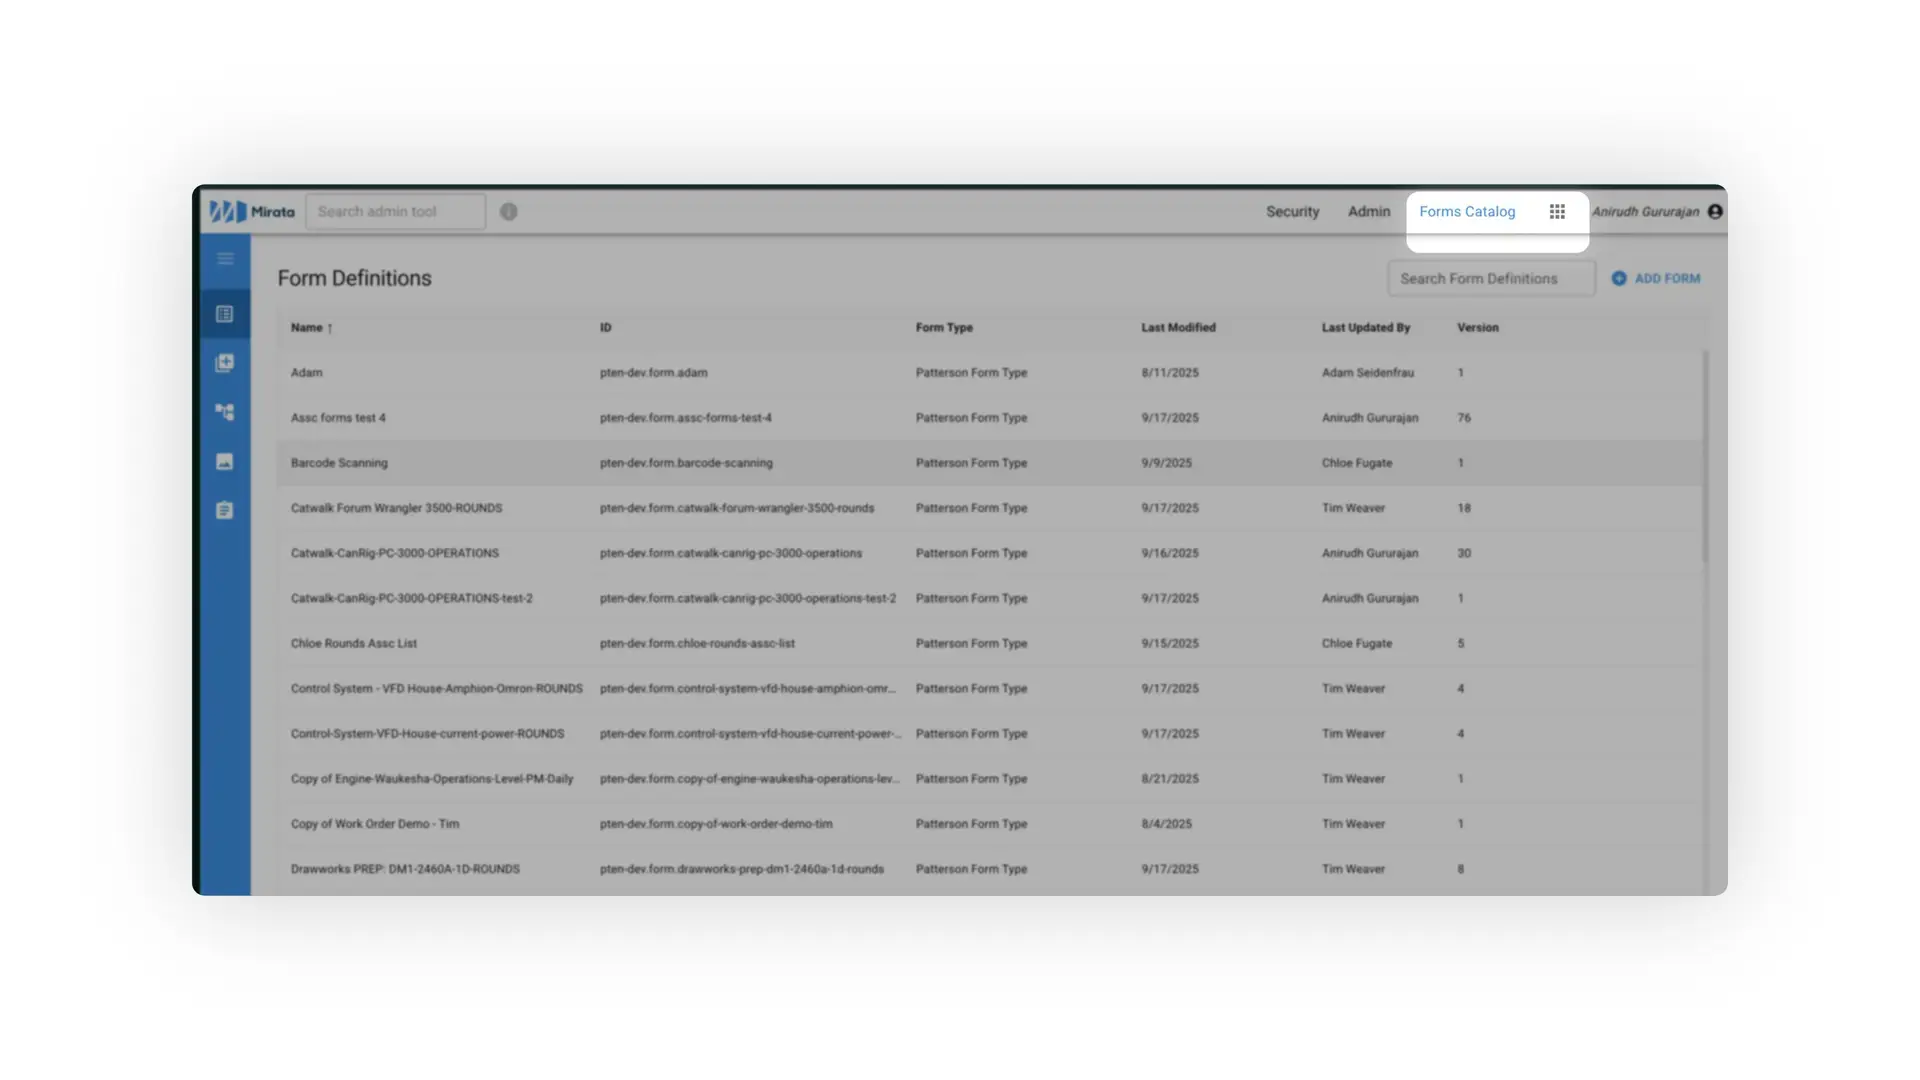Switch to the Forms Catalog section
1920x1080 pixels.
click(x=1467, y=211)
